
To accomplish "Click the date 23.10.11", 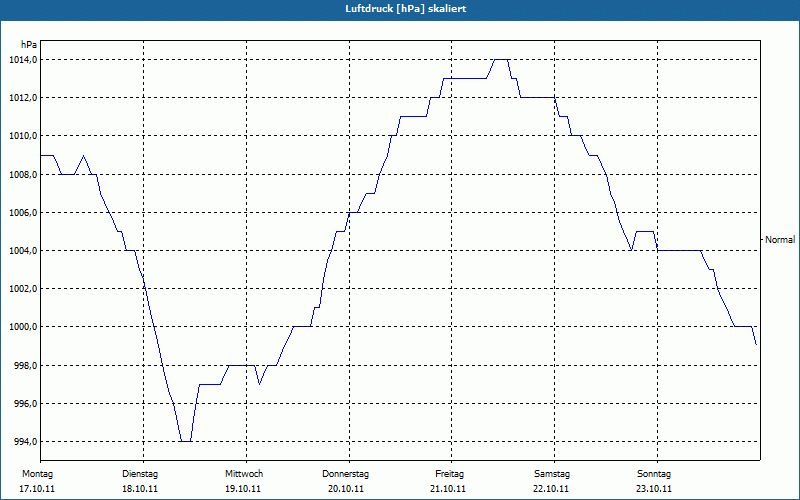I will click(x=654, y=489).
